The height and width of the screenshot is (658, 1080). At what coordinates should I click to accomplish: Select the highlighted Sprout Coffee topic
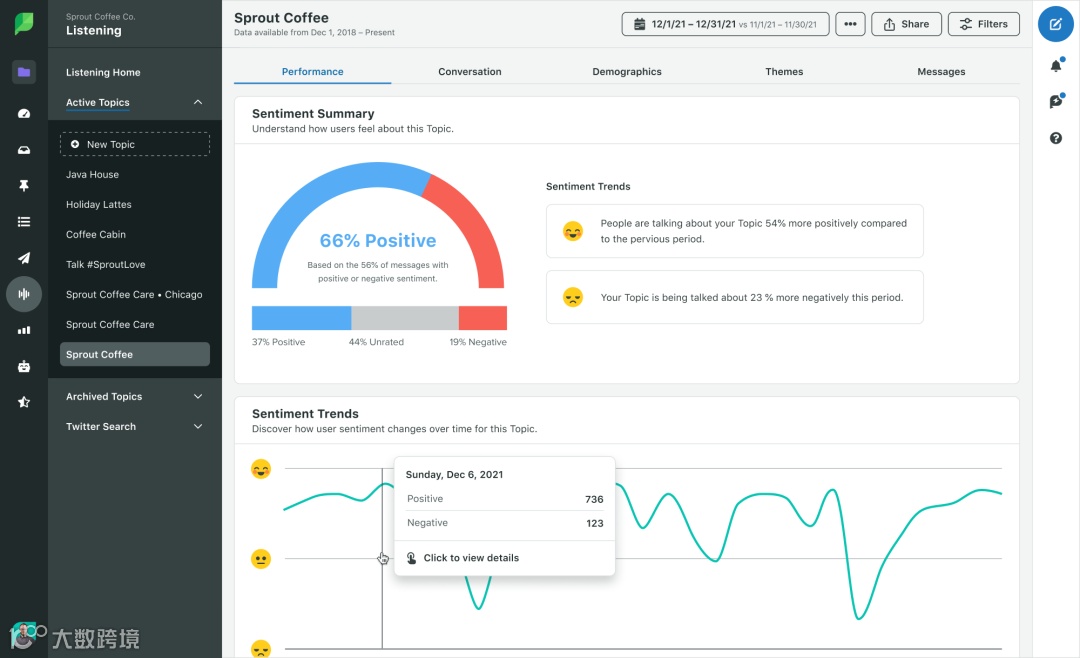tap(135, 354)
